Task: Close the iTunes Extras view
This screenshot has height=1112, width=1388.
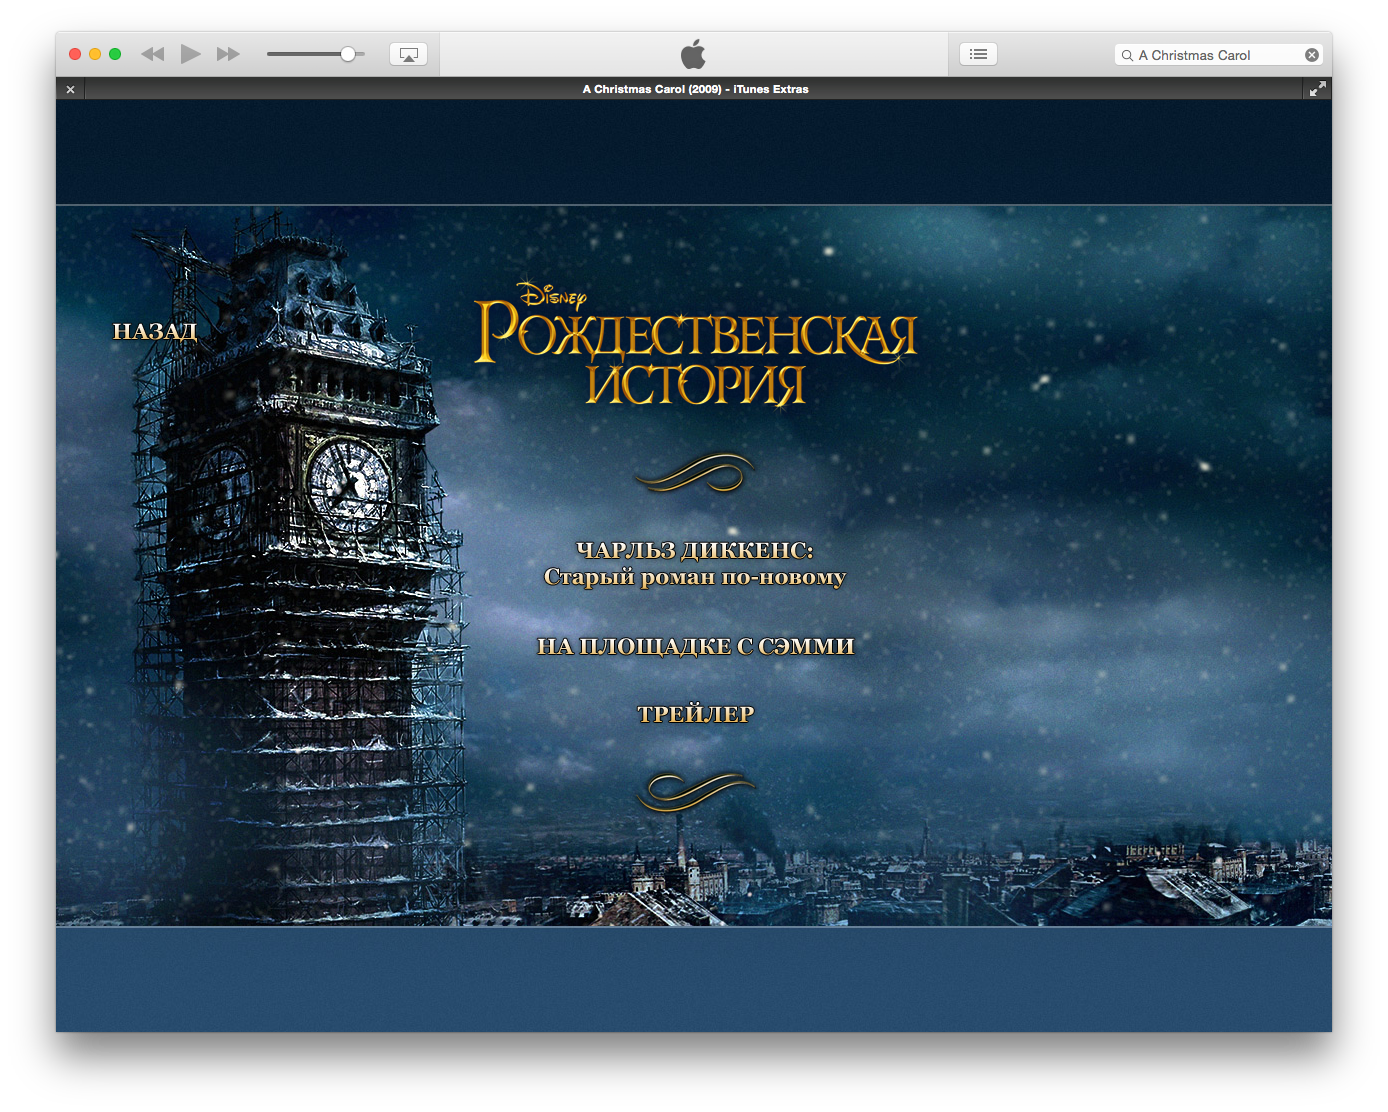Action: point(70,89)
